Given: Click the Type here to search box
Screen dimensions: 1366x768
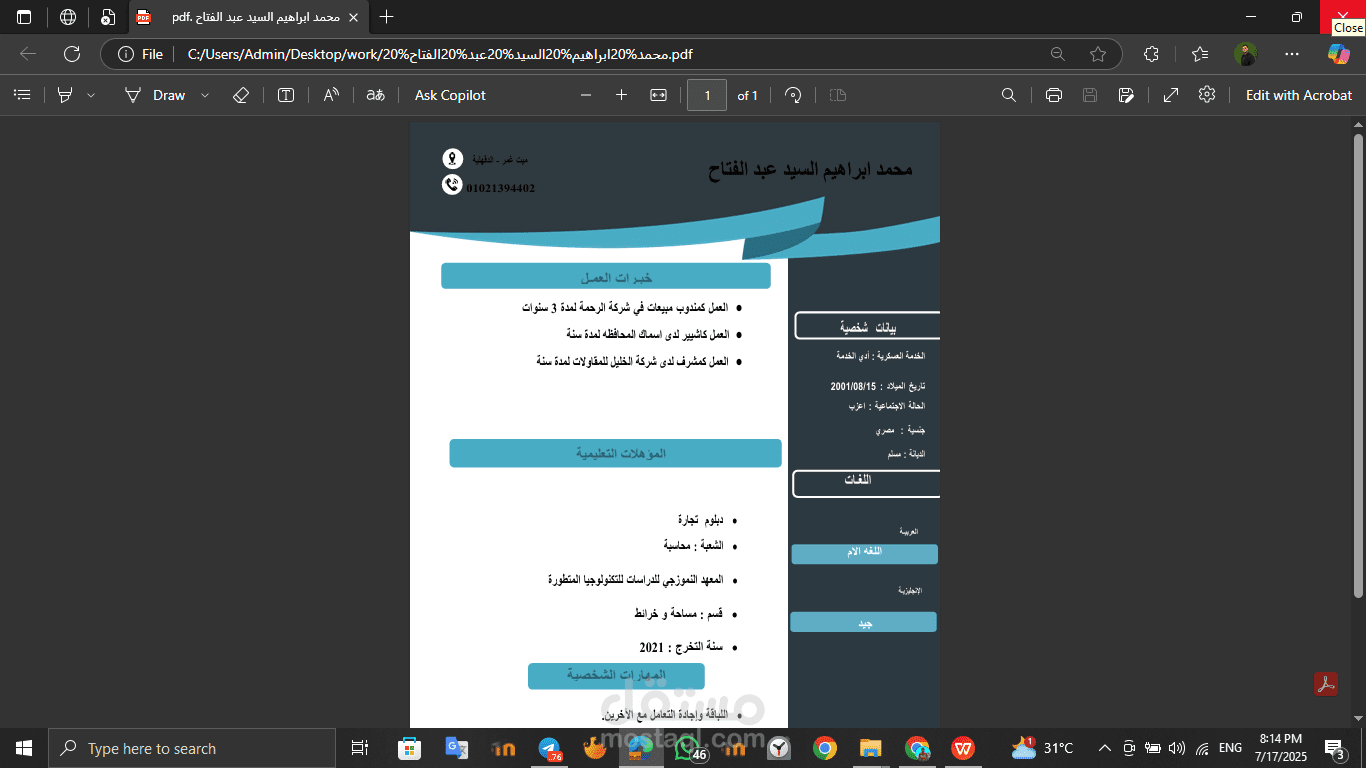Looking at the screenshot, I should click(192, 748).
